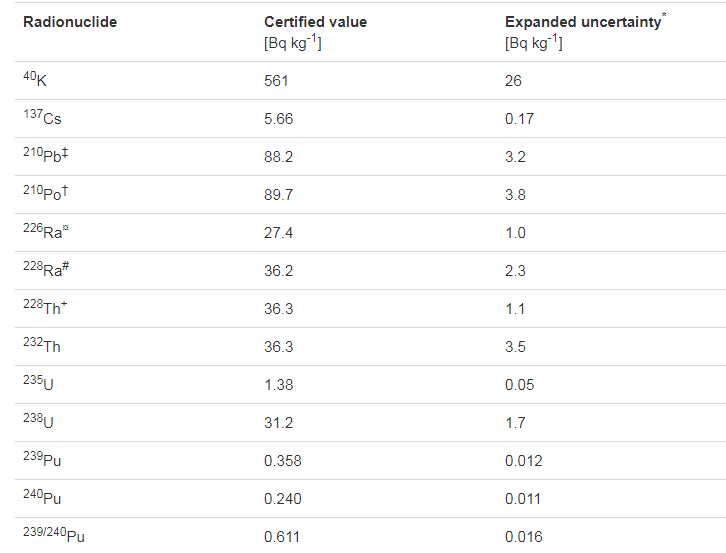Viewport: 726px width, 553px height.
Task: Click the 27.4 certified value
Action: tap(279, 233)
